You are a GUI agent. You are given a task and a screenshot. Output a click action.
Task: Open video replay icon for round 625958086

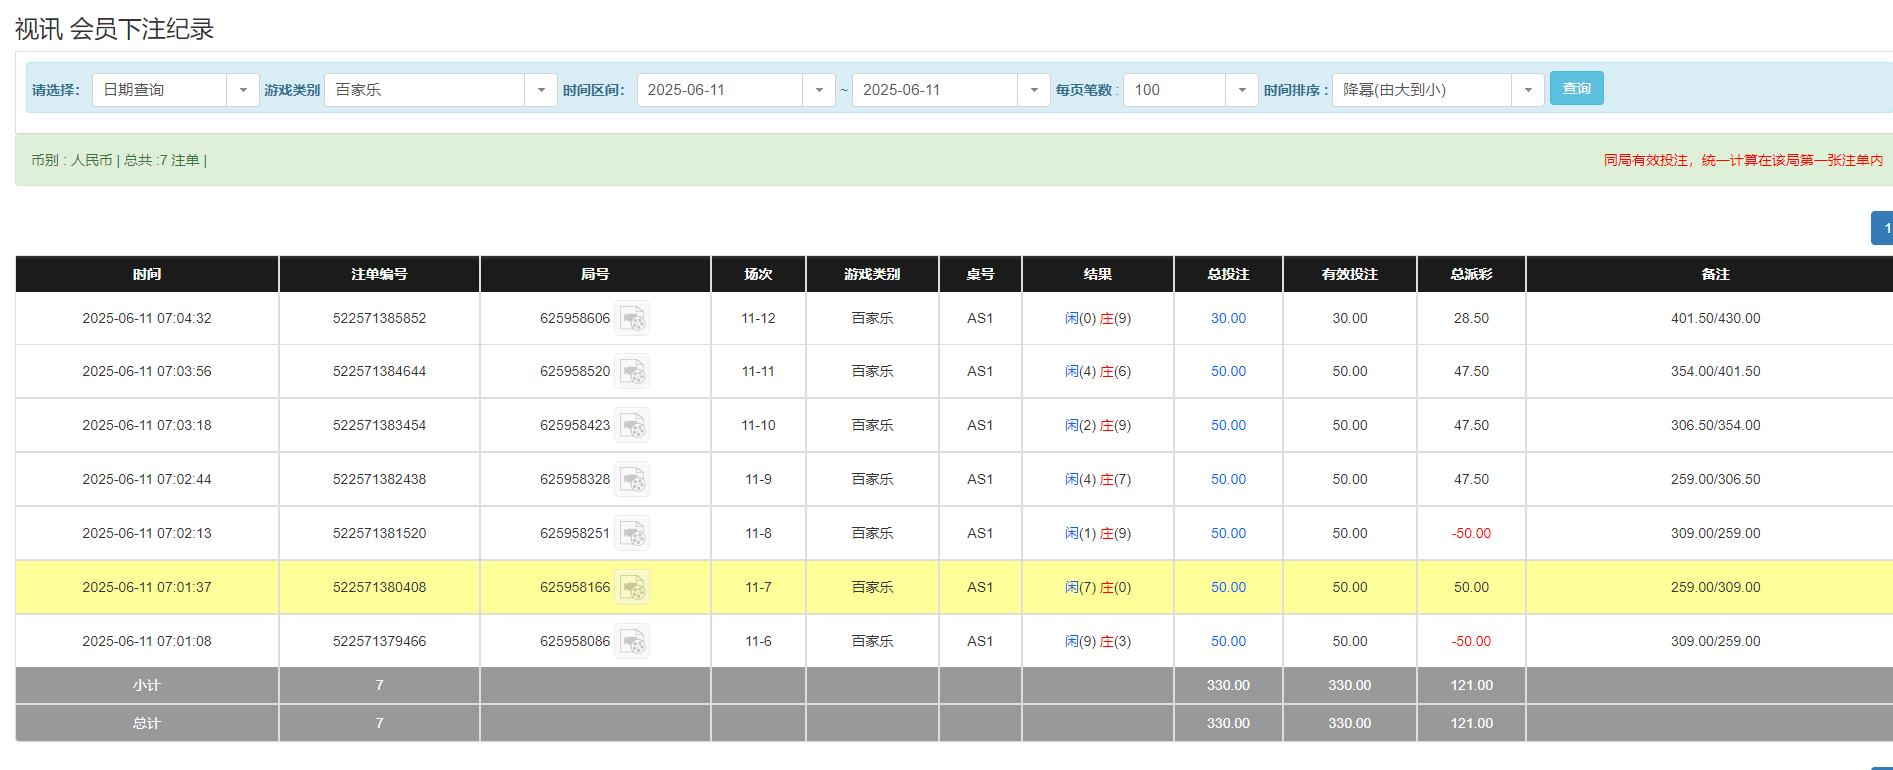coord(632,642)
